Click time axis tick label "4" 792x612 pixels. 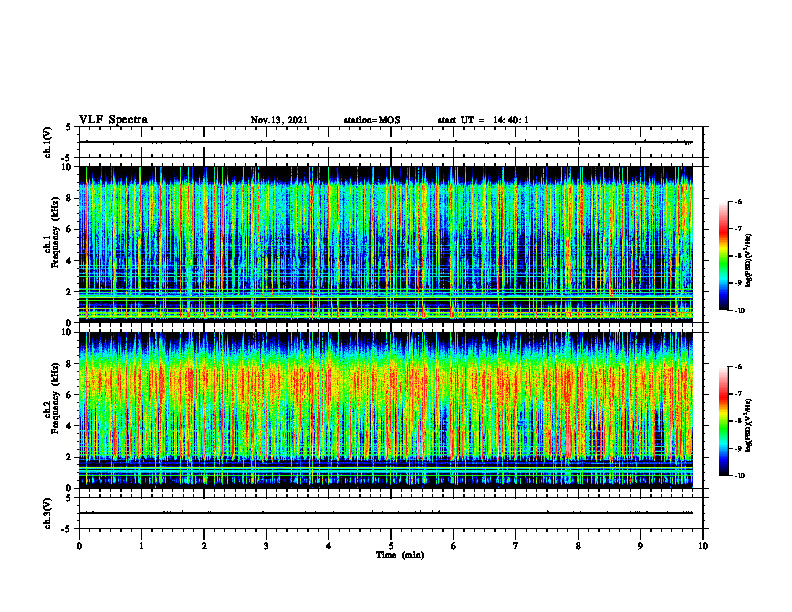329,546
